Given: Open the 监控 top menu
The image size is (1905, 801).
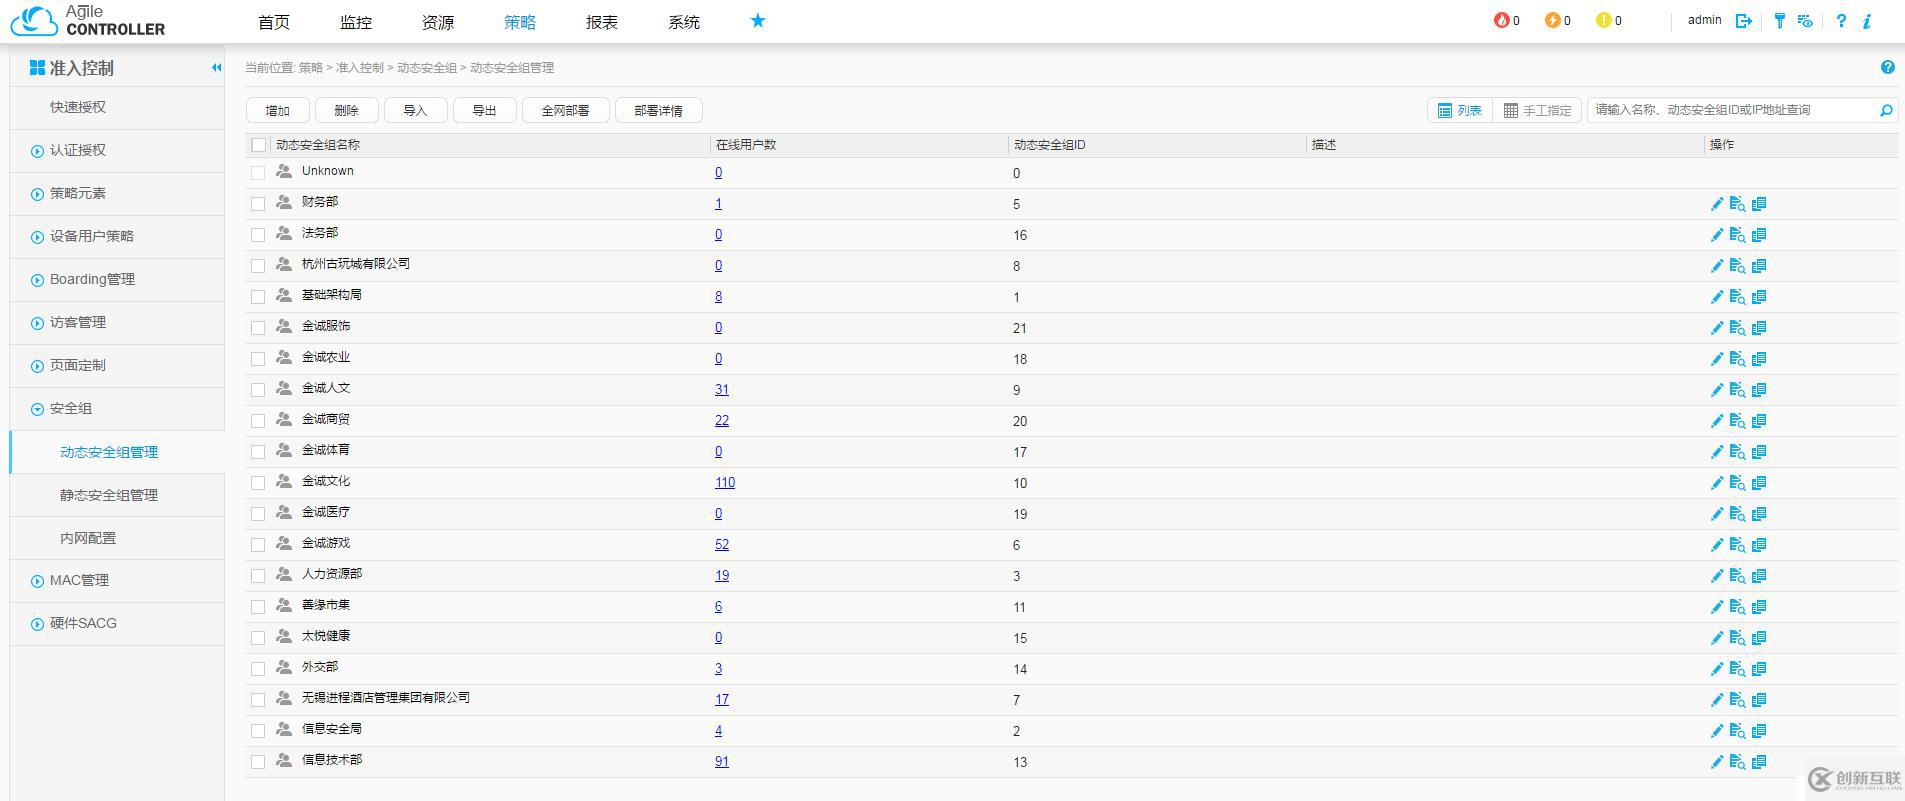Looking at the screenshot, I should click(x=356, y=22).
